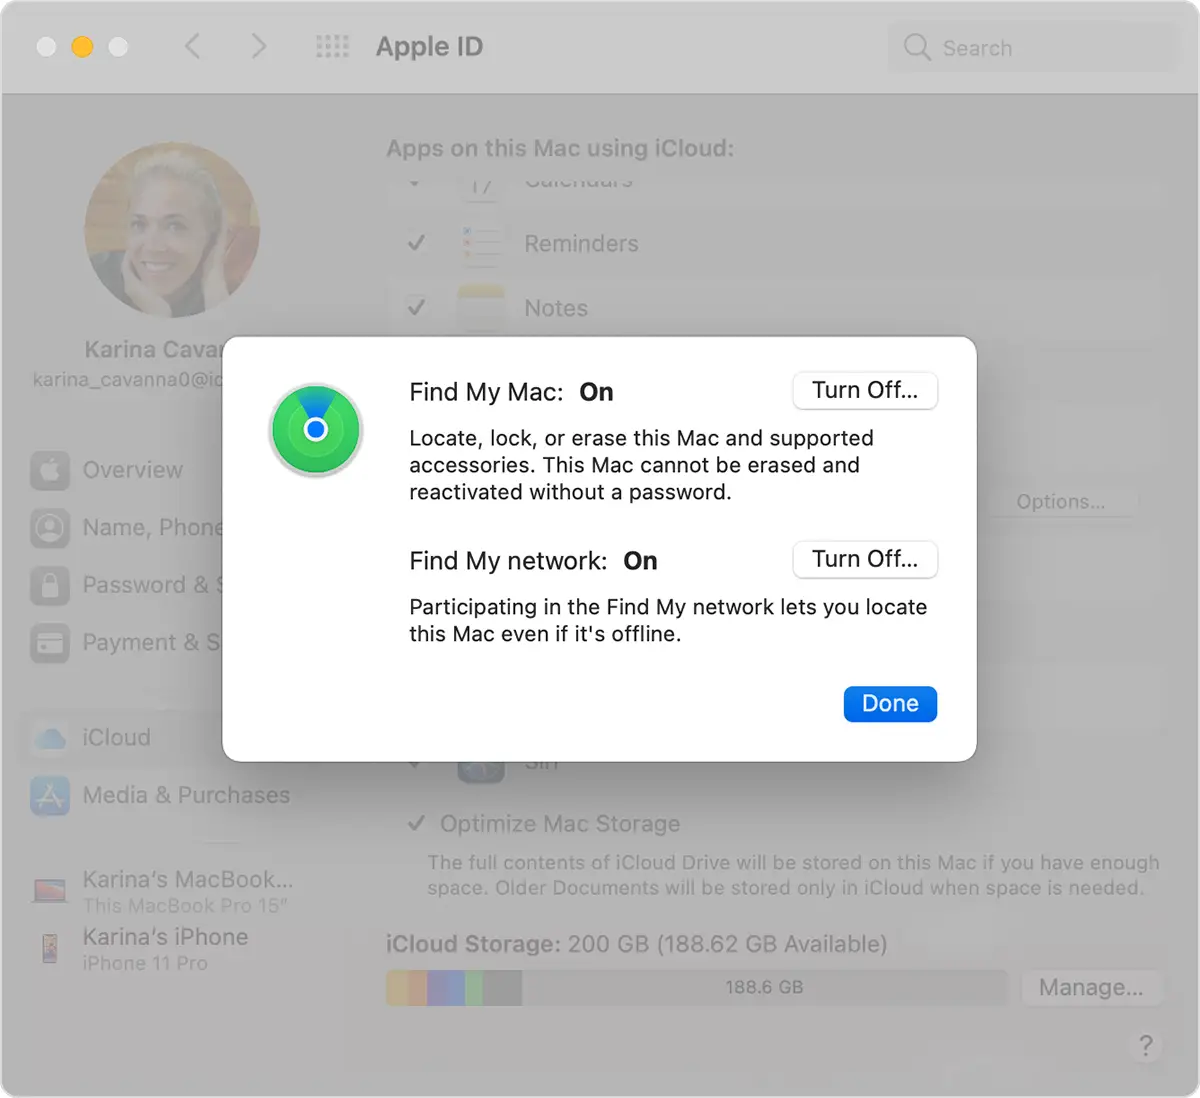The height and width of the screenshot is (1098, 1200).
Task: Click the Done button
Action: coord(890,704)
